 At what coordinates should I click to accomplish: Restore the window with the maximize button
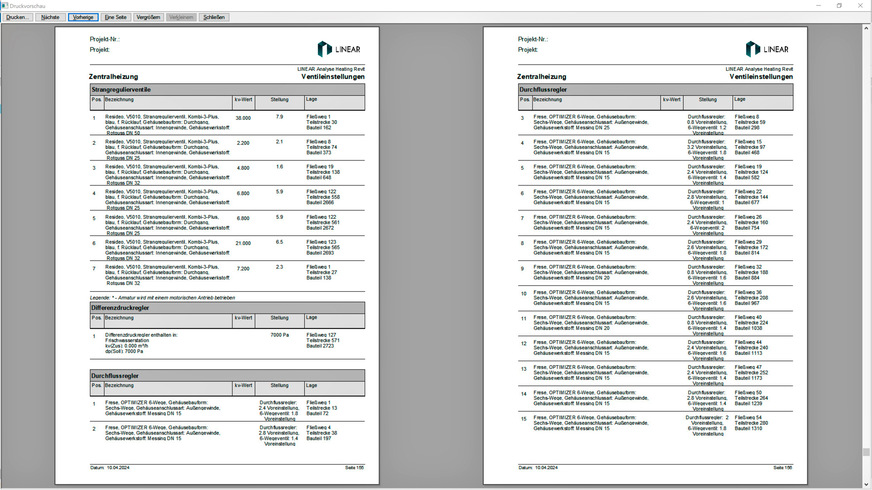pos(839,6)
